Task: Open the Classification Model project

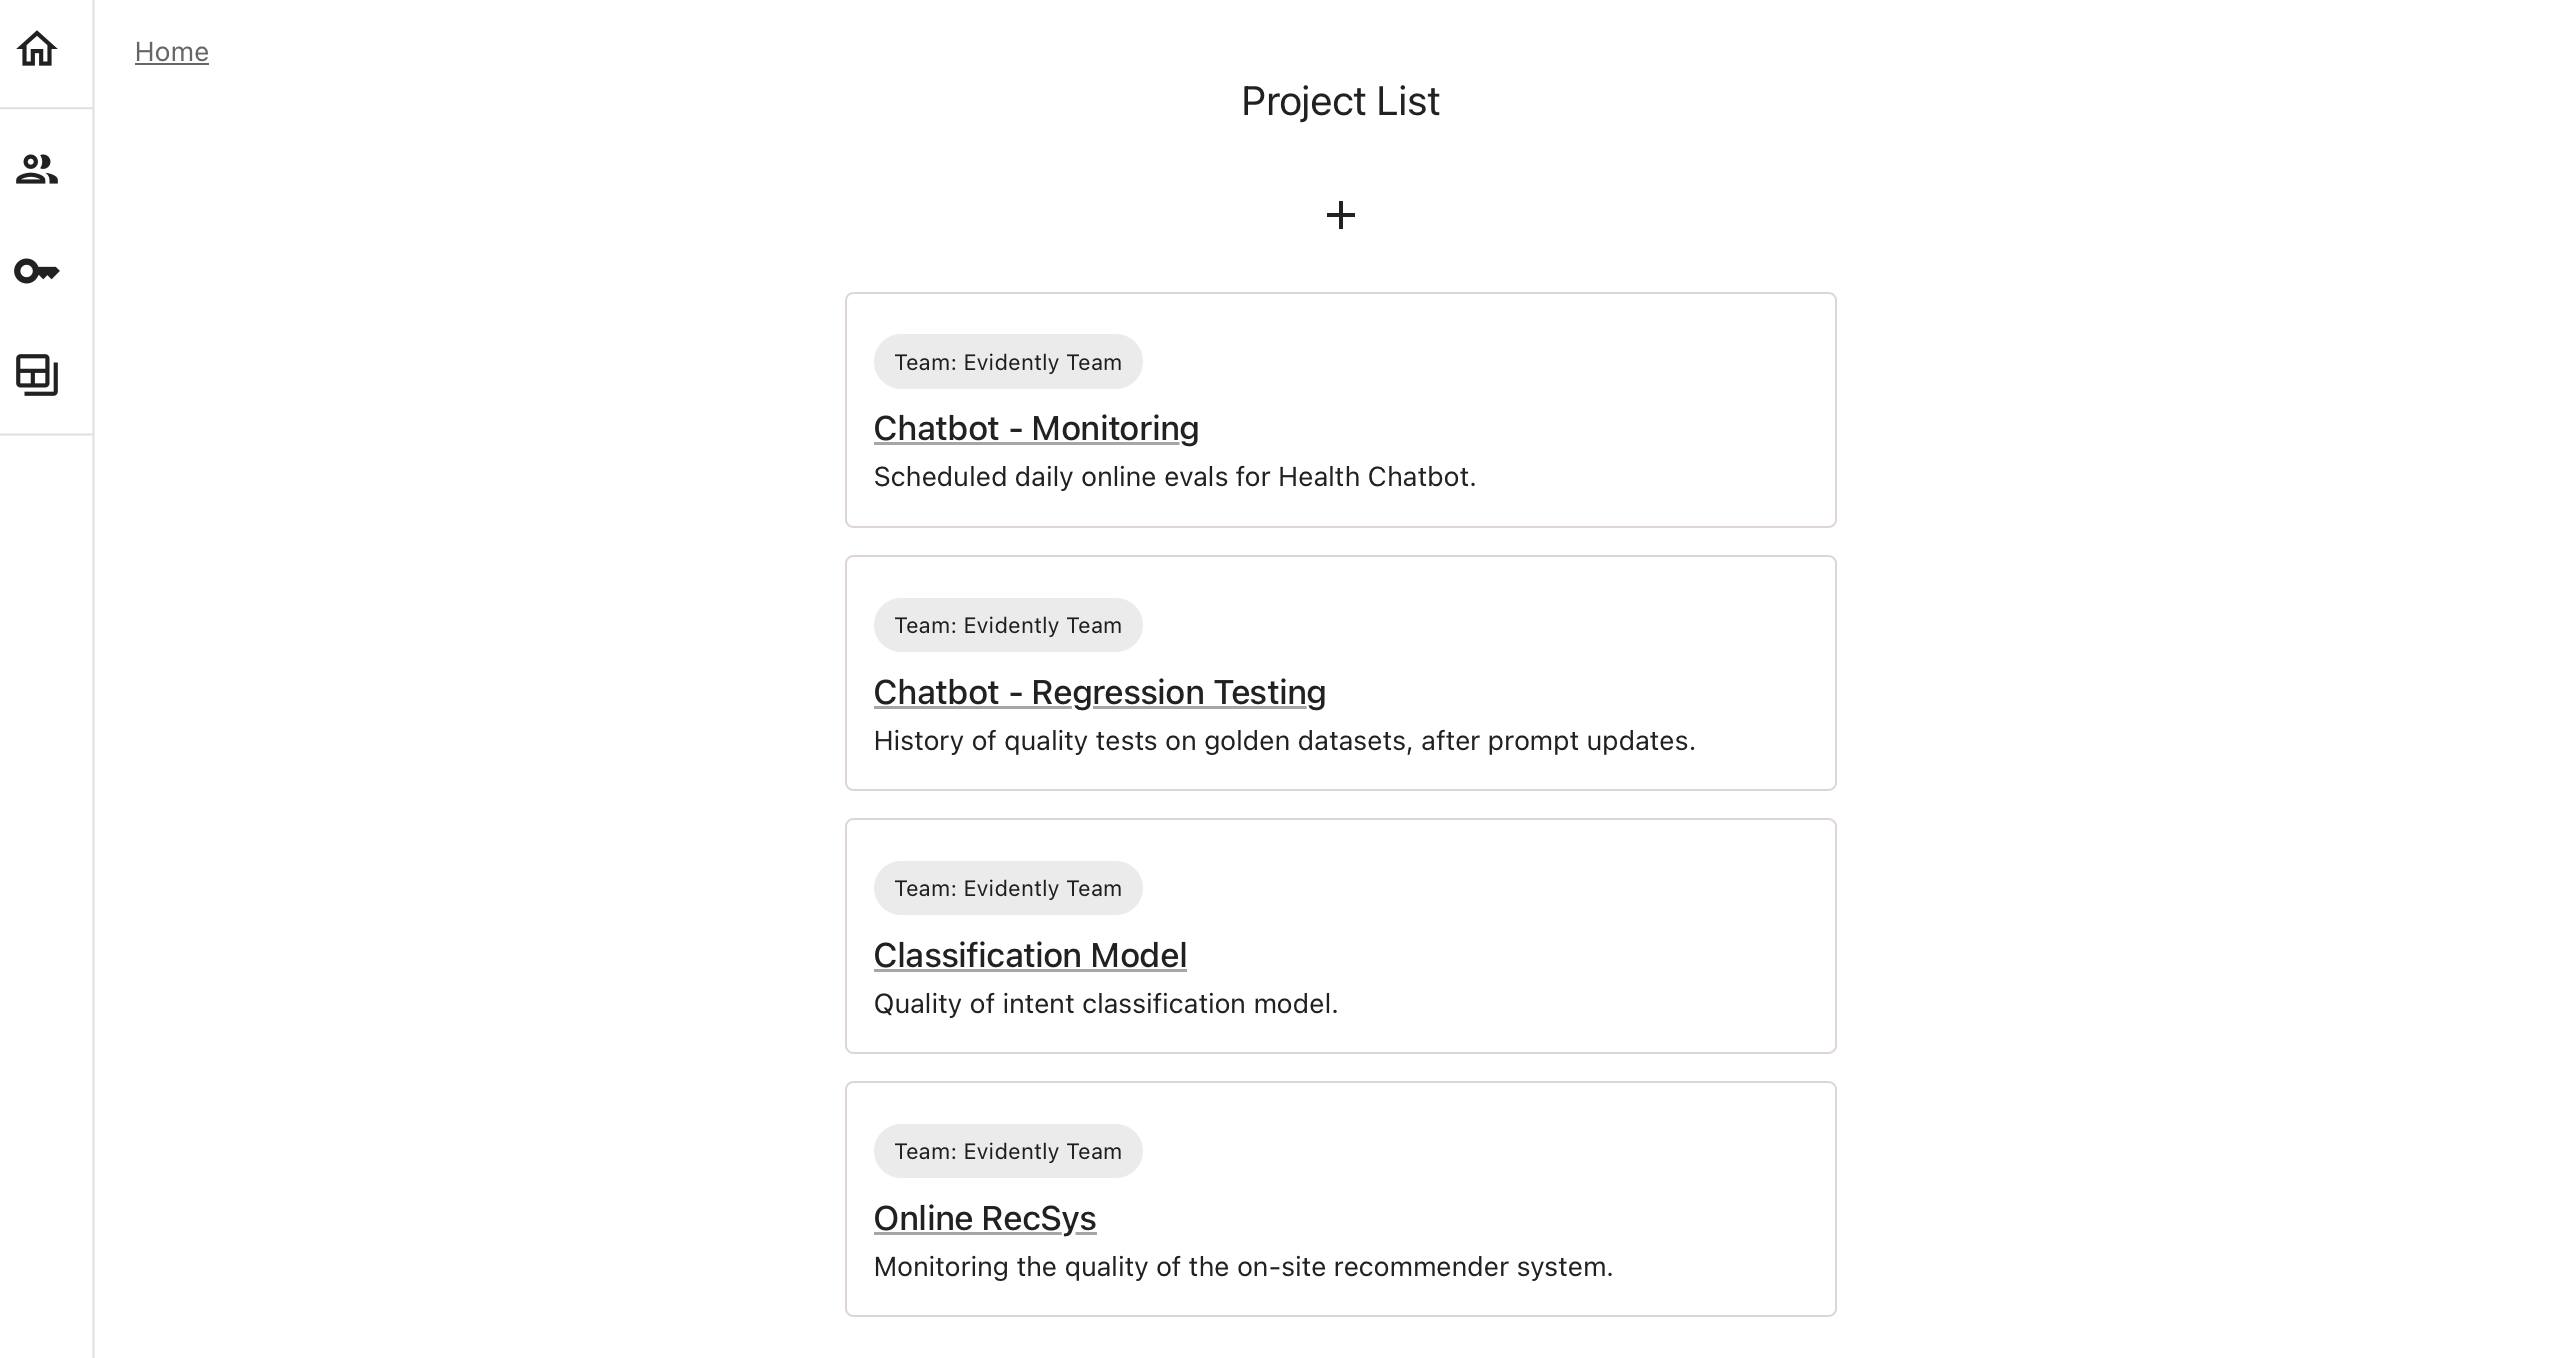Action: pos(1030,955)
